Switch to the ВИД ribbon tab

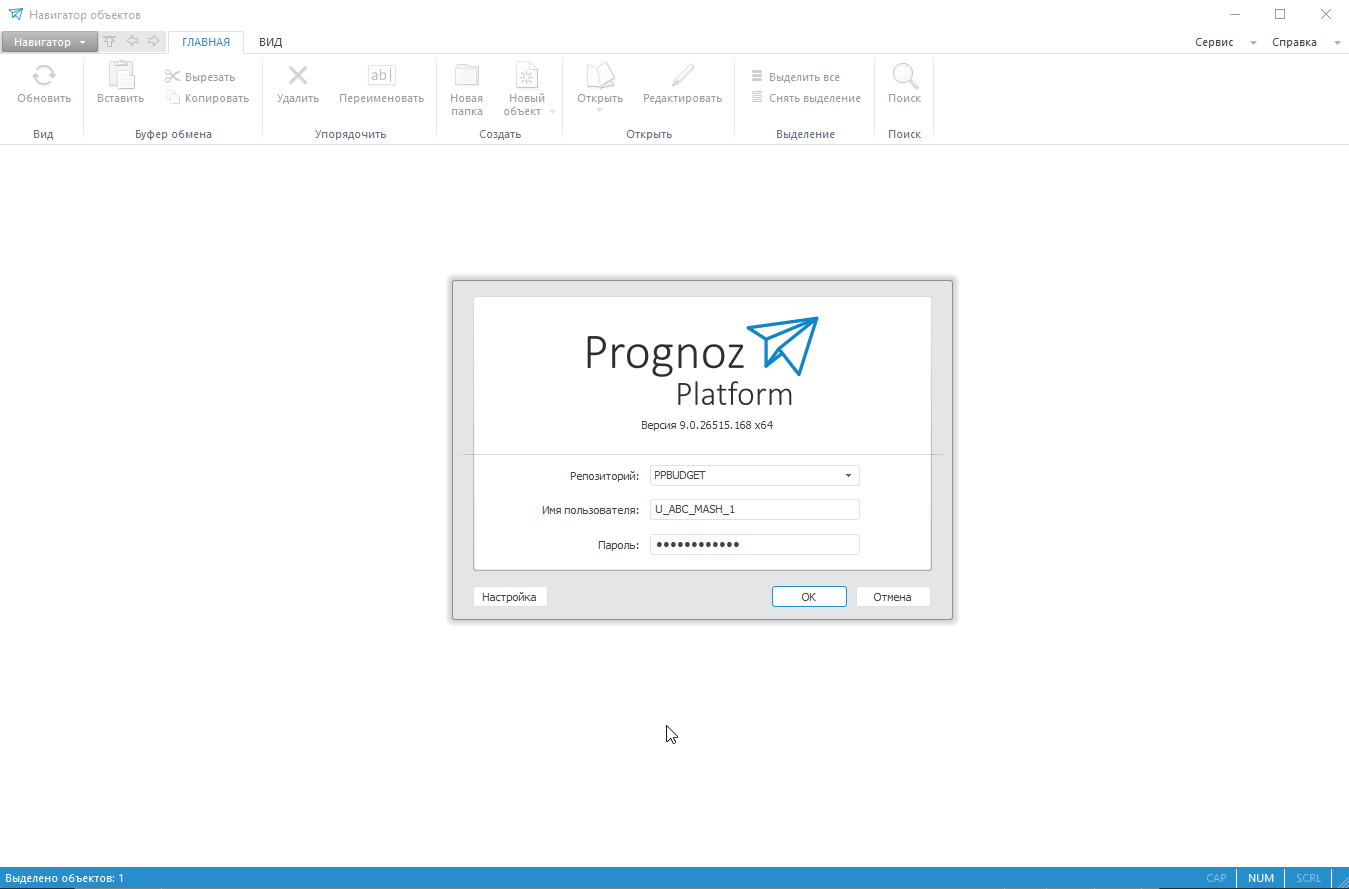click(271, 42)
